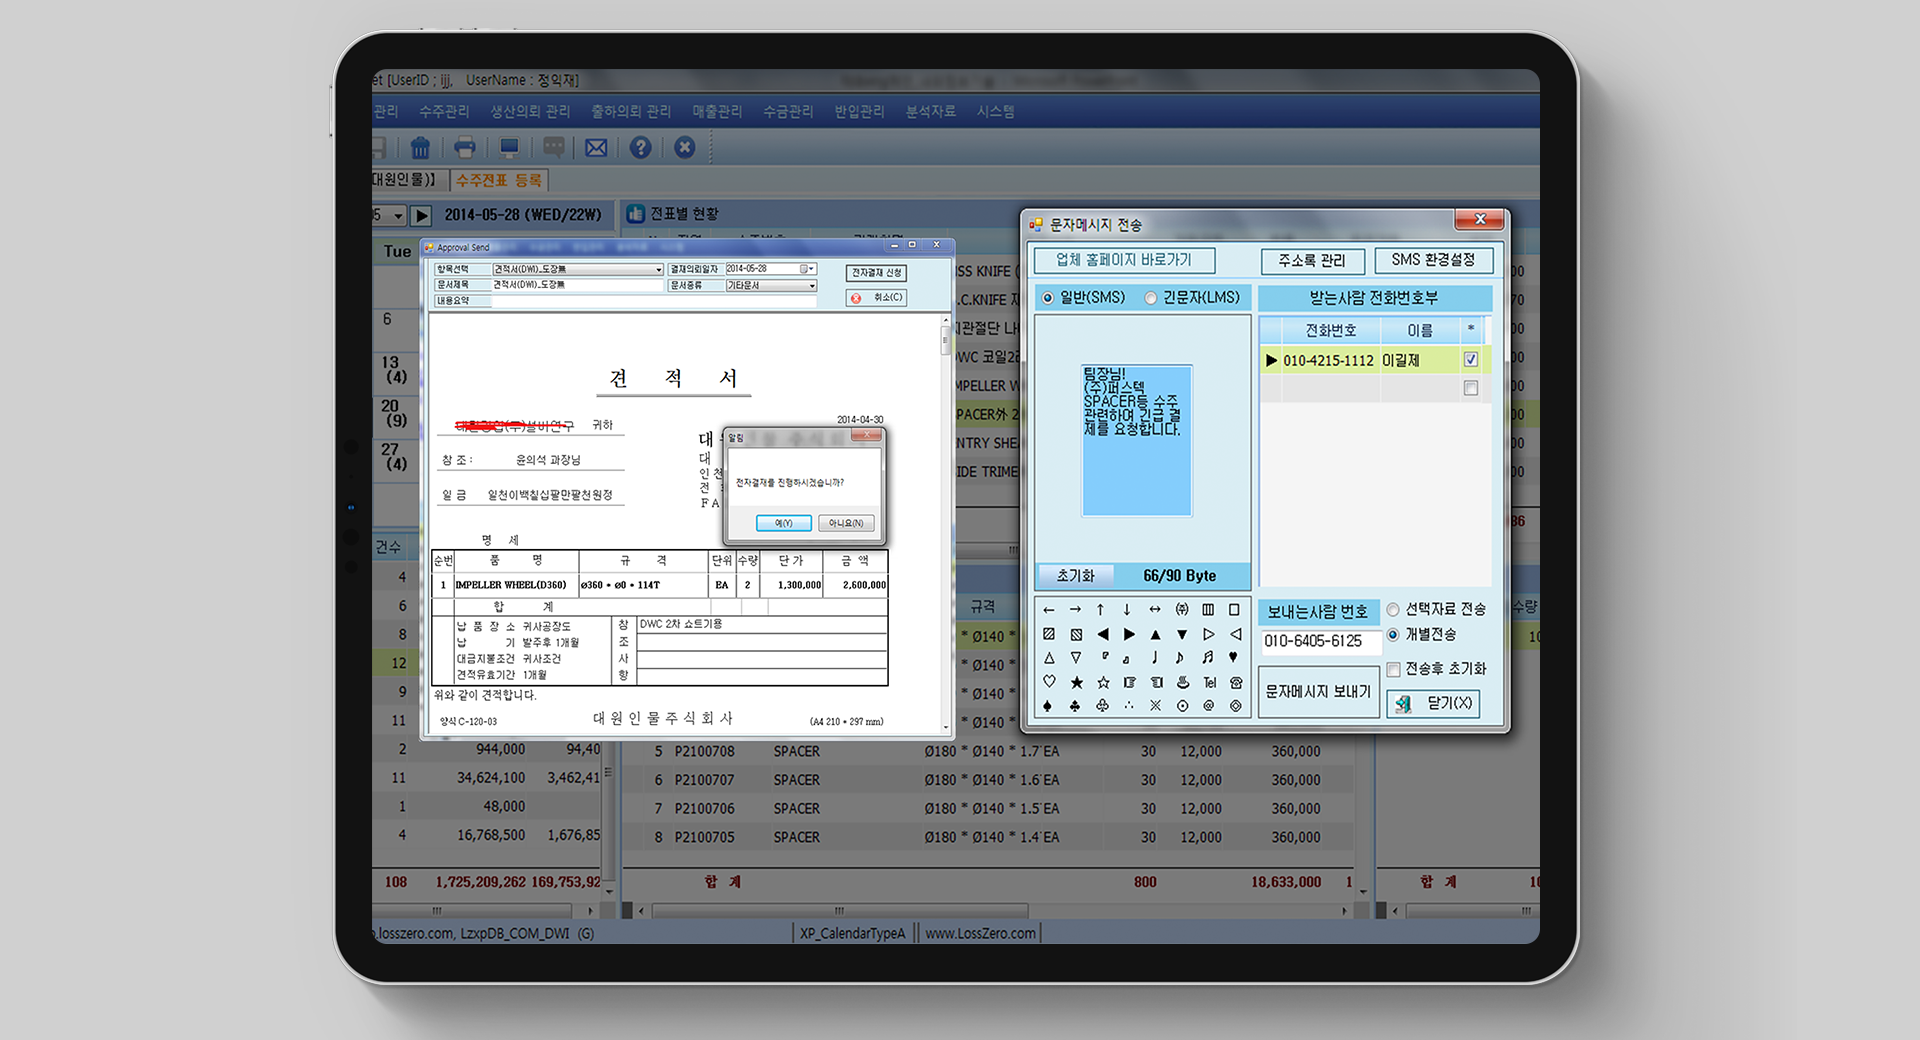Open the help question mark icon in toolbar

(x=641, y=148)
